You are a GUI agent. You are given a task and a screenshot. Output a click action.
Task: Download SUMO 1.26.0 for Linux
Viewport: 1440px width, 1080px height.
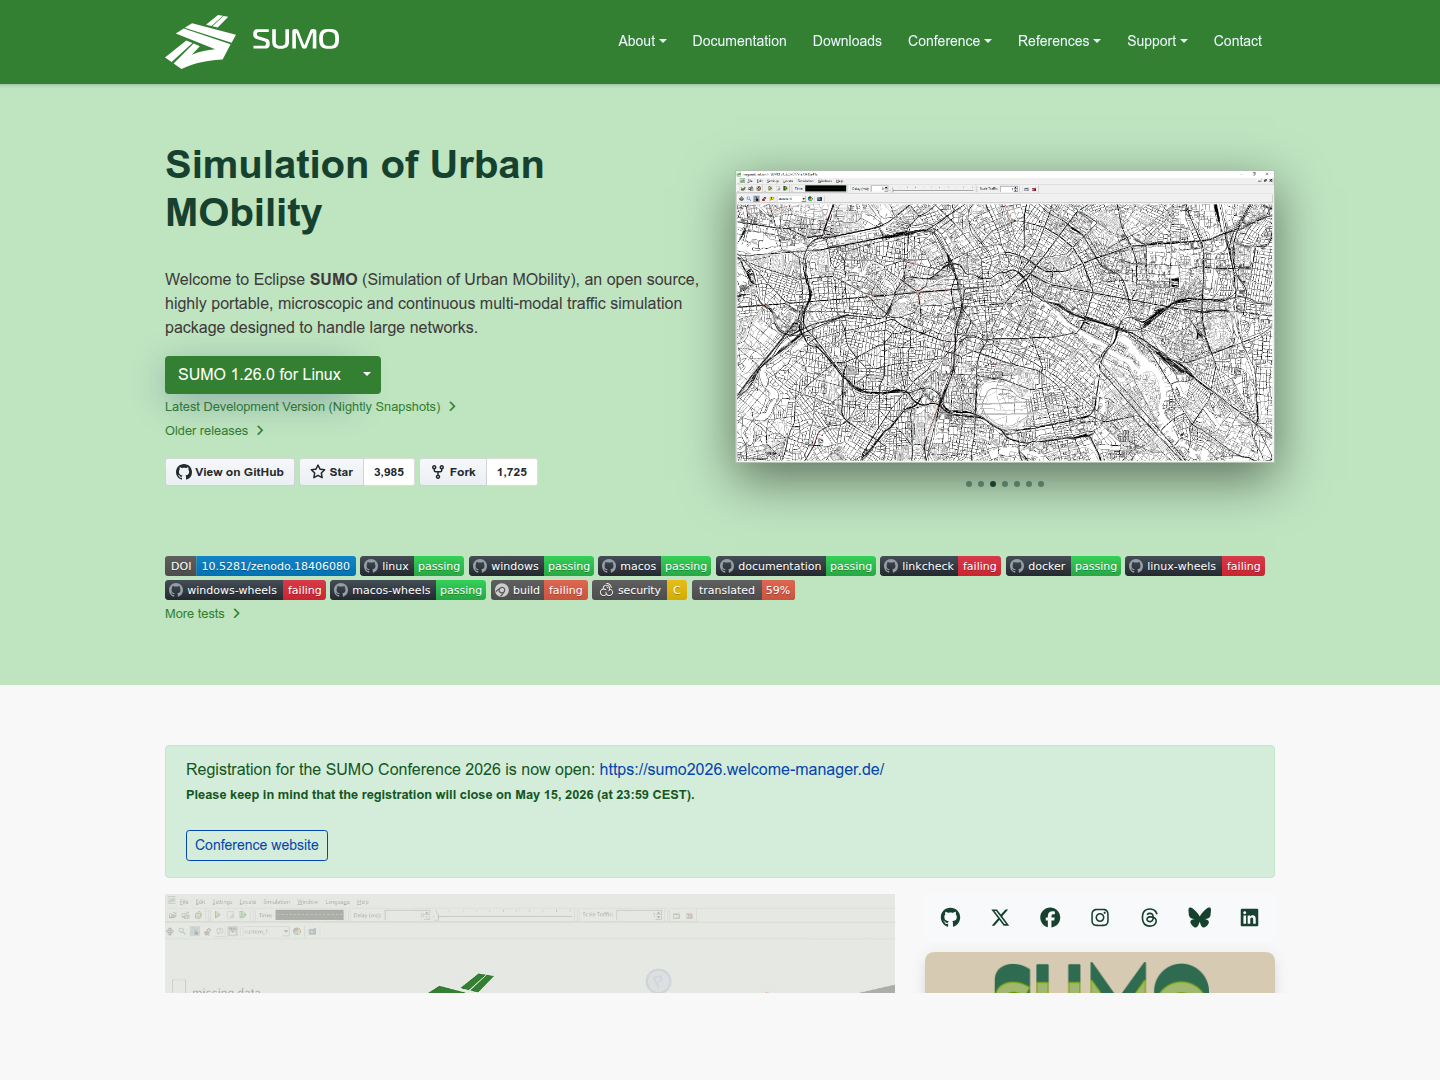tap(259, 374)
